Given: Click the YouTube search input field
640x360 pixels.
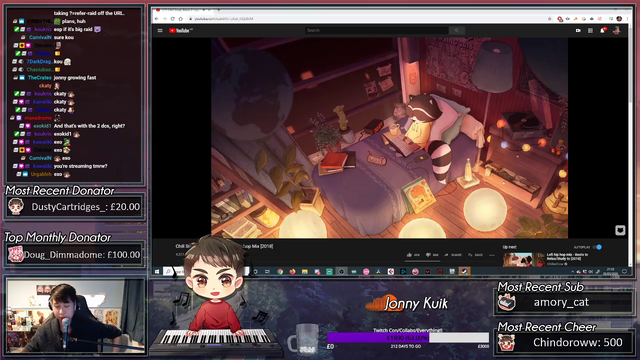Looking at the screenshot, I should [377, 30].
